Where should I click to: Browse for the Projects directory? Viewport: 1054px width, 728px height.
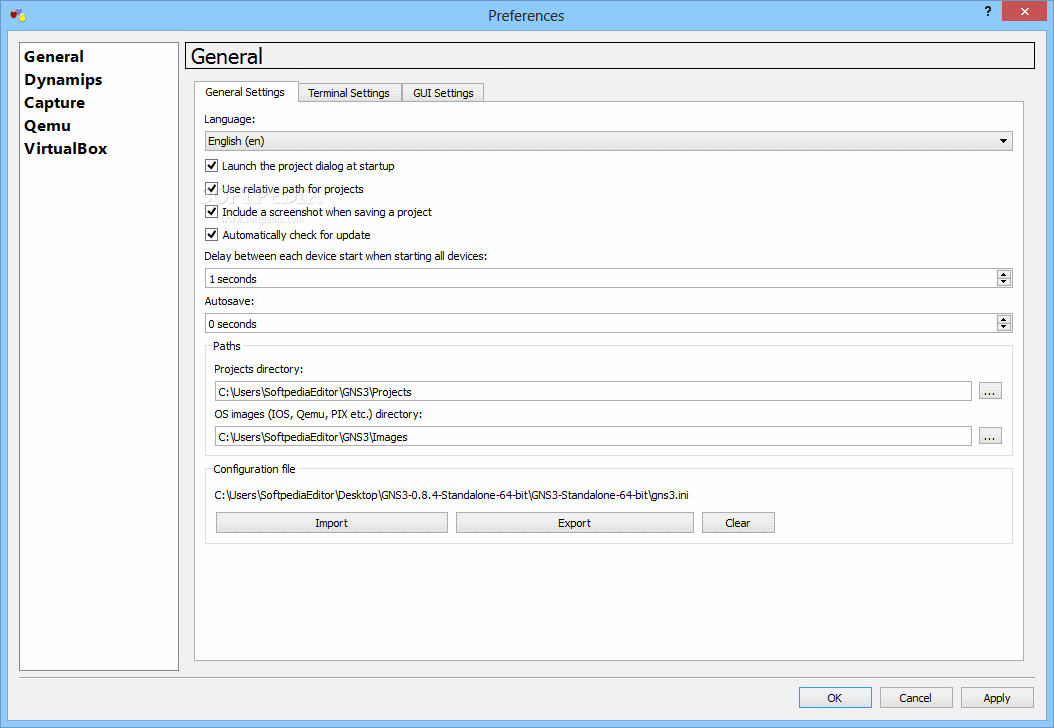click(x=990, y=391)
